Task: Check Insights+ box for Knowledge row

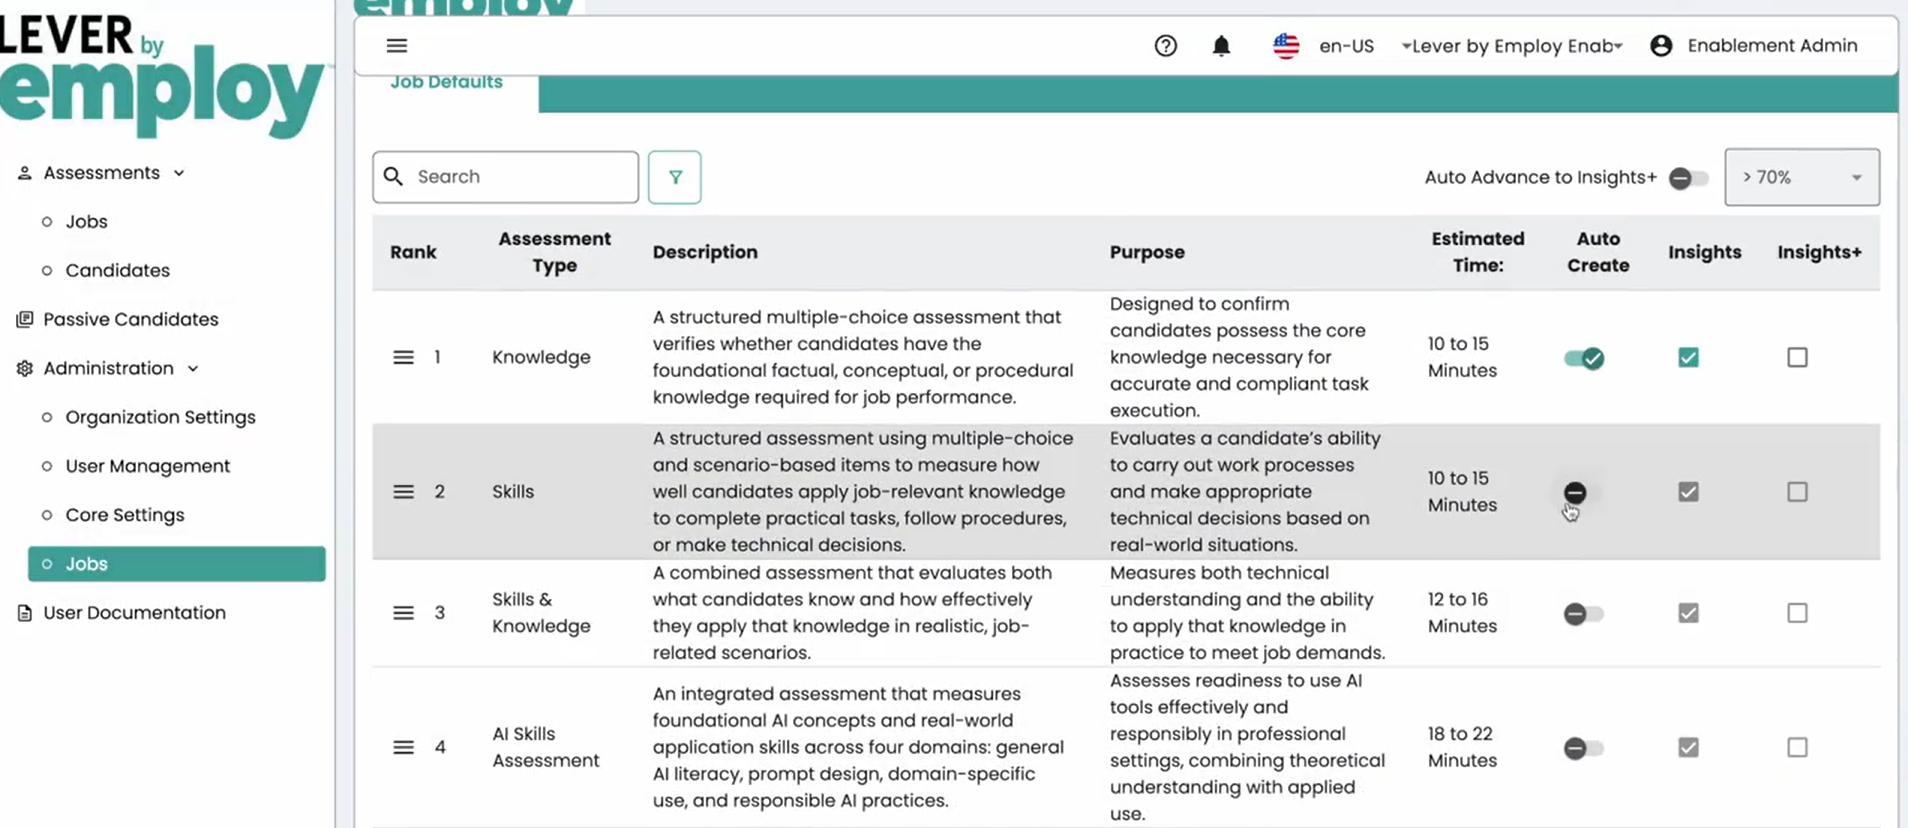Action: [x=1797, y=358]
